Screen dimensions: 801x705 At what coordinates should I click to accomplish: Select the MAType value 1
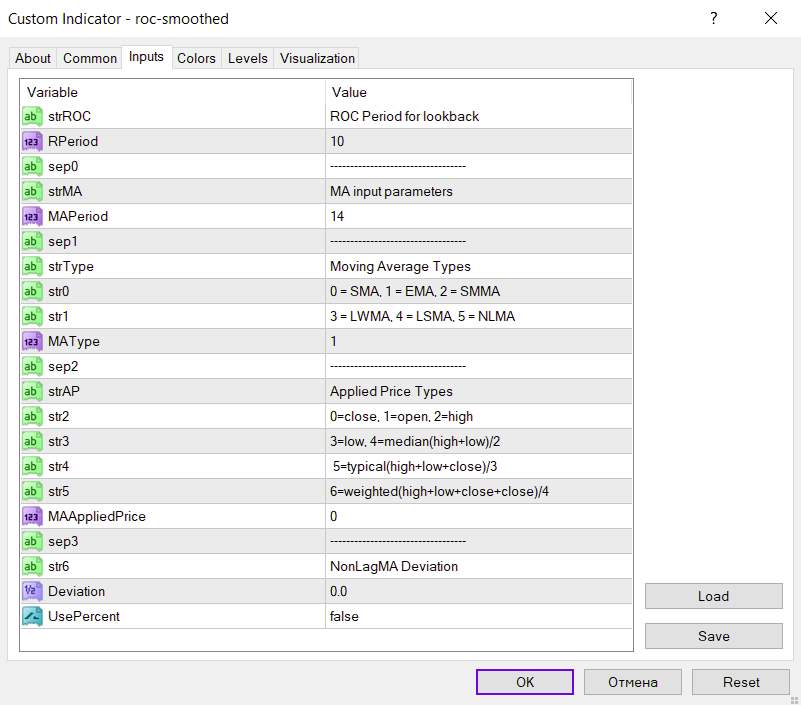(x=334, y=342)
